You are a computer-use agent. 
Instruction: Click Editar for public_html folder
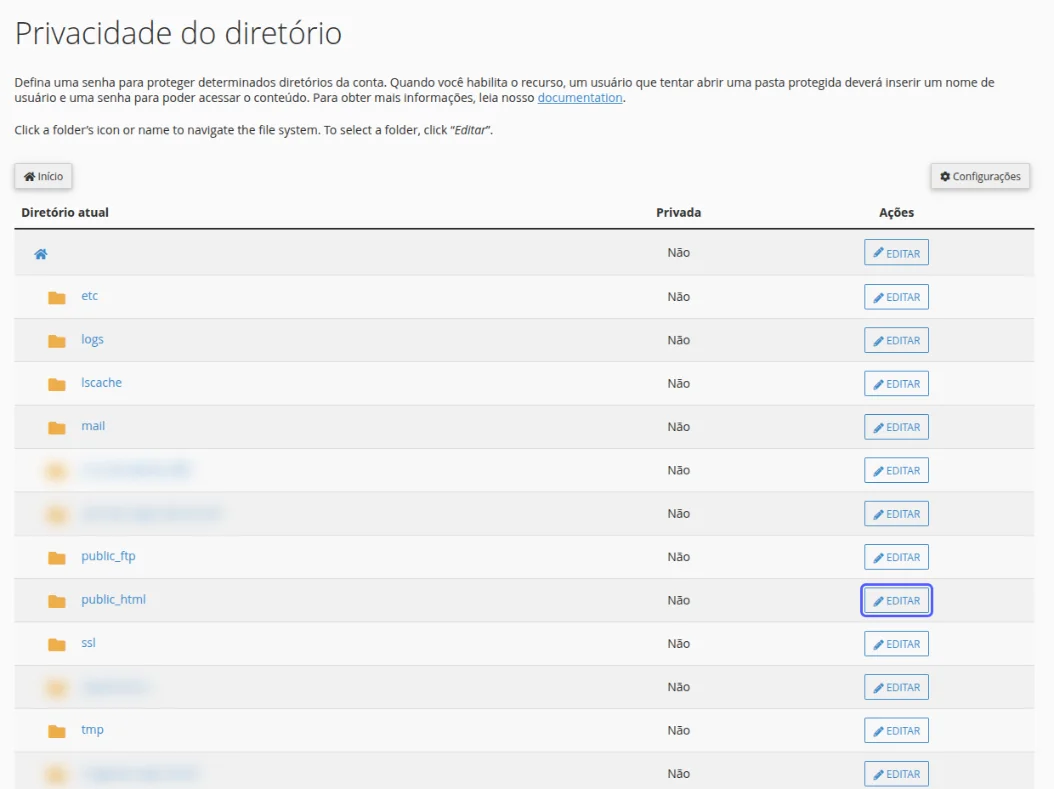pyautogui.click(x=896, y=600)
